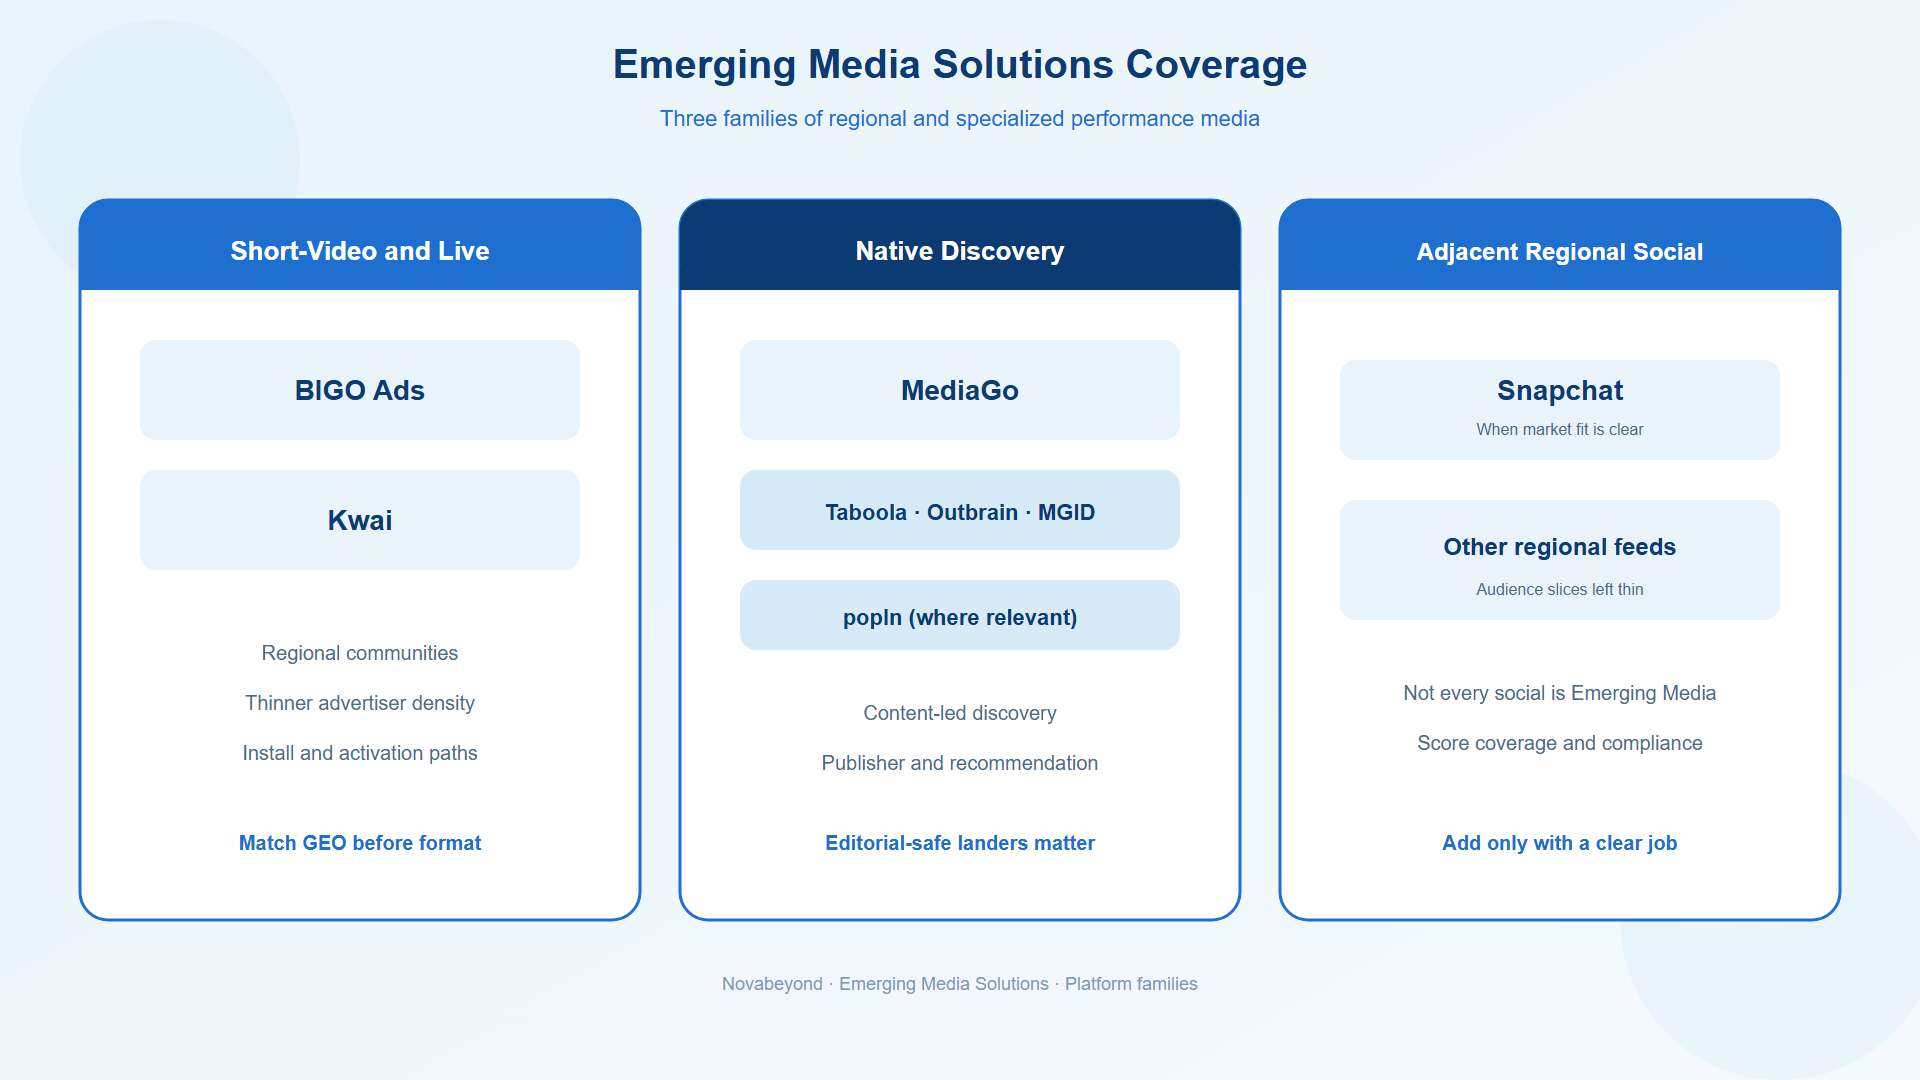Click the 'Kwai' platform box

click(x=360, y=520)
